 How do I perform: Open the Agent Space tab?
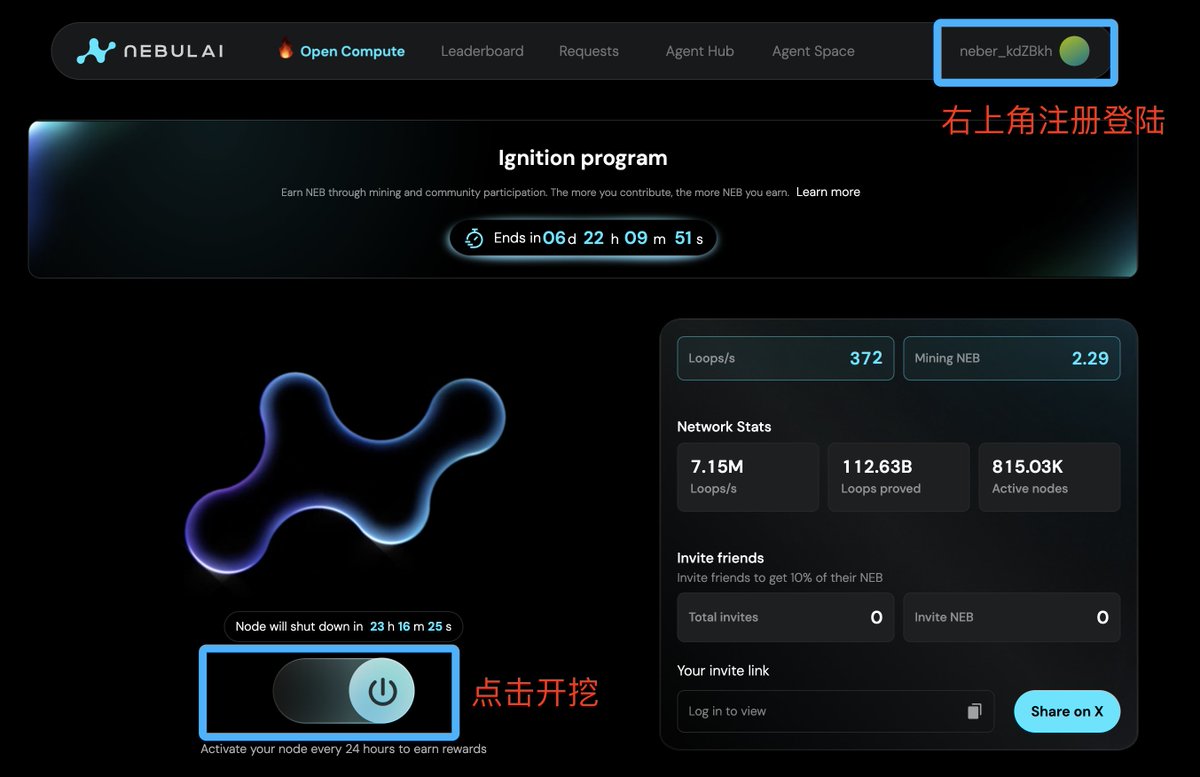[813, 51]
